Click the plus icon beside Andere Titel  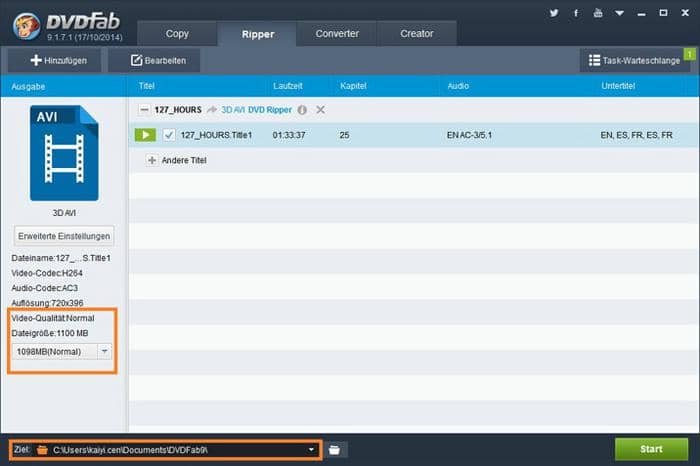[x=152, y=160]
